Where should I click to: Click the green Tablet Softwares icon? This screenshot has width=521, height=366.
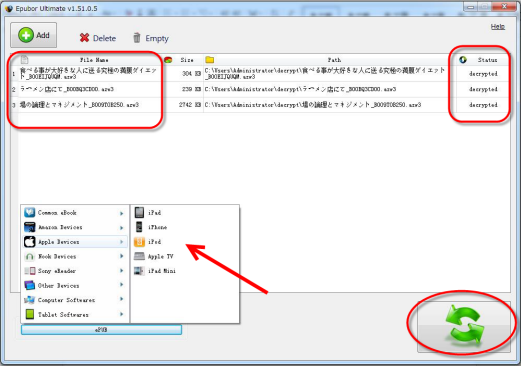pyautogui.click(x=30, y=314)
